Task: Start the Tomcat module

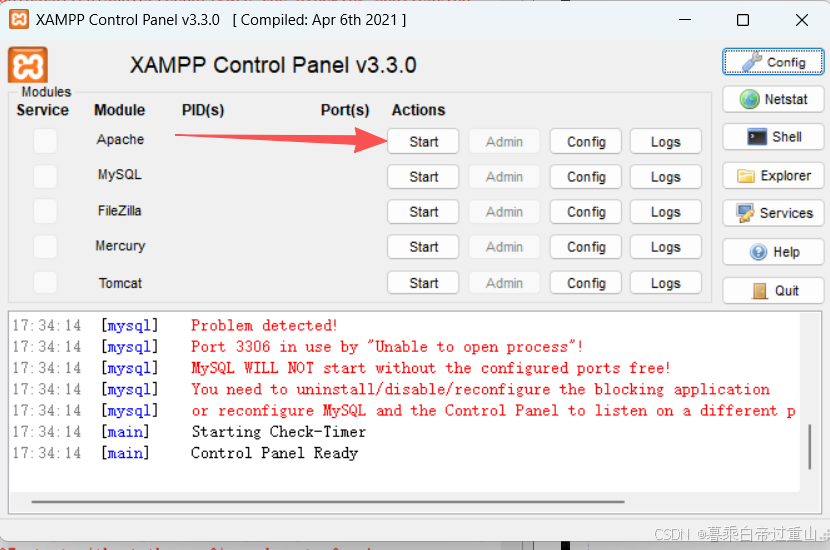Action: click(x=423, y=283)
